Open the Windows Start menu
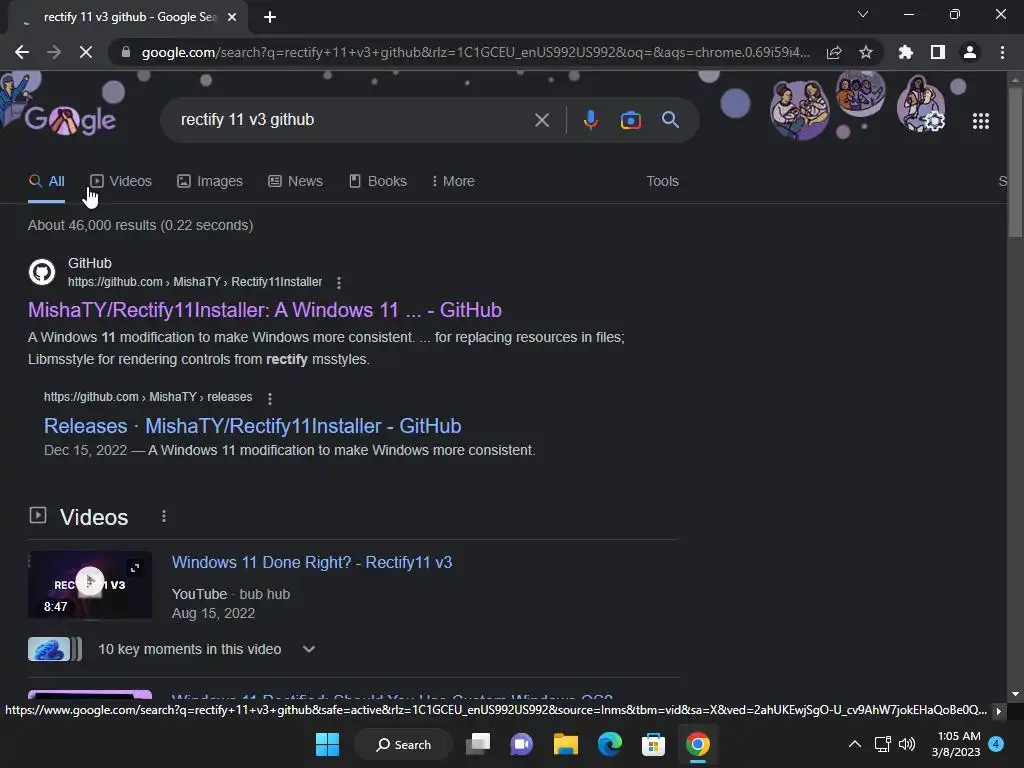The image size is (1024, 768). pyautogui.click(x=327, y=744)
